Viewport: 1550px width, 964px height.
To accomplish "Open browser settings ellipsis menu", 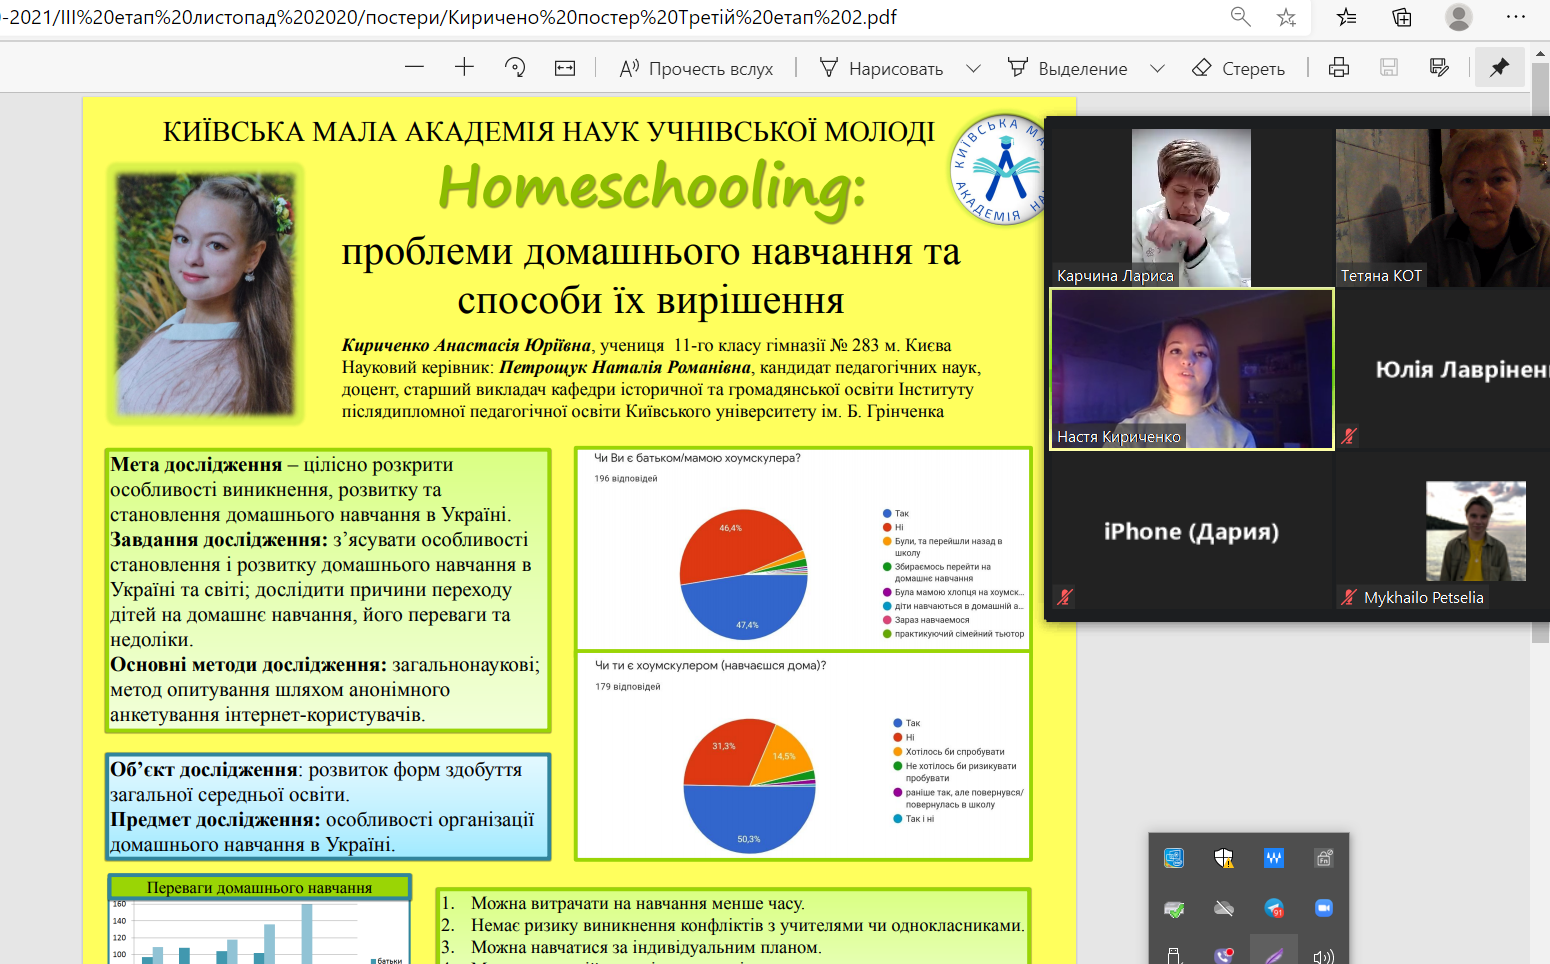I will tap(1516, 17).
